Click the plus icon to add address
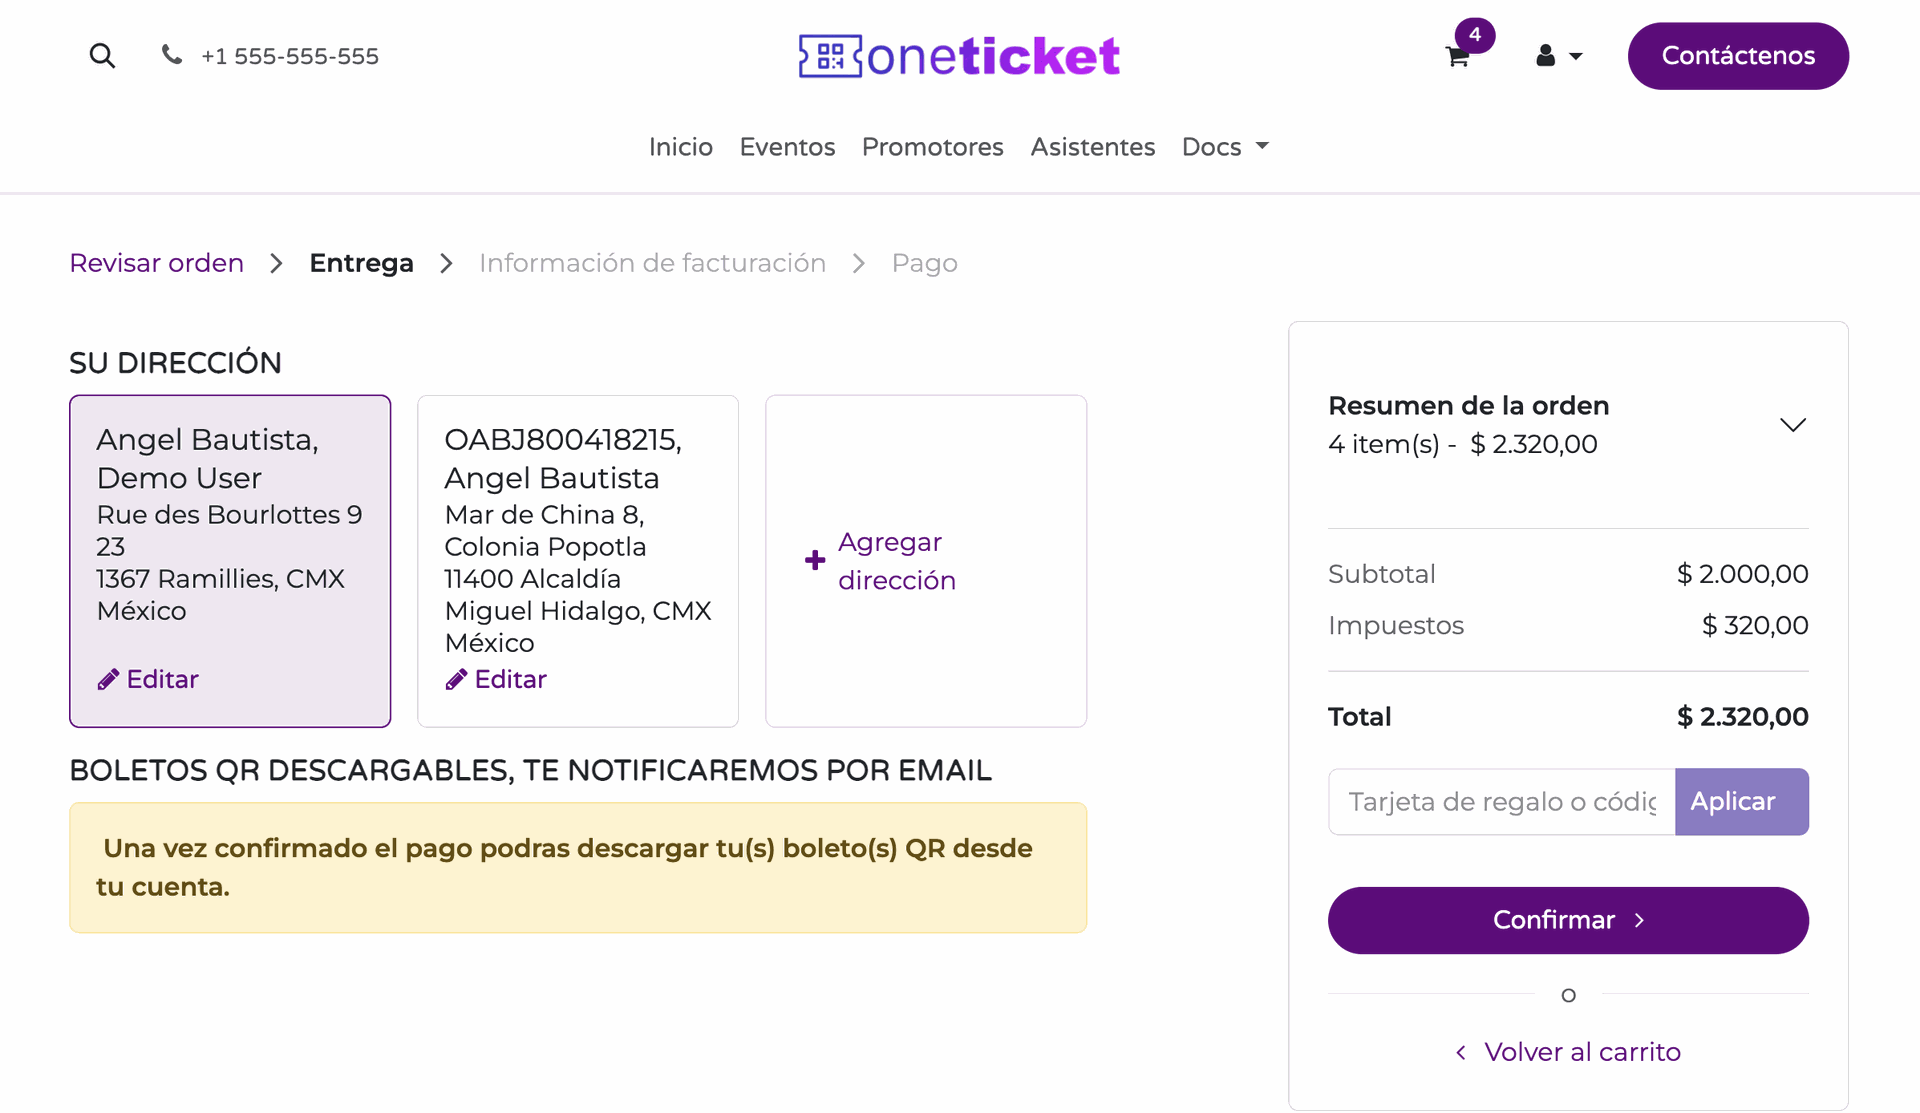The image size is (1920, 1113). point(815,560)
